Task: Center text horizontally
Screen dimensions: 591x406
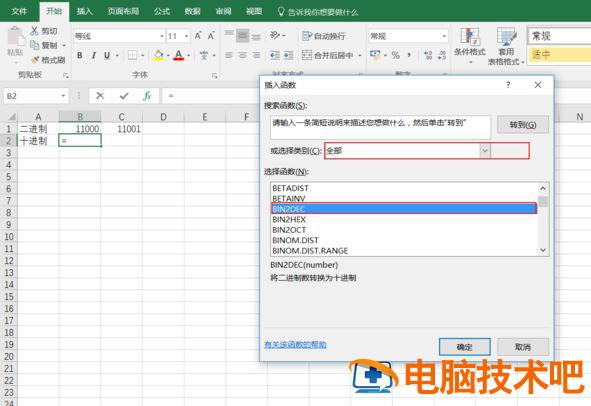Action: (x=243, y=55)
